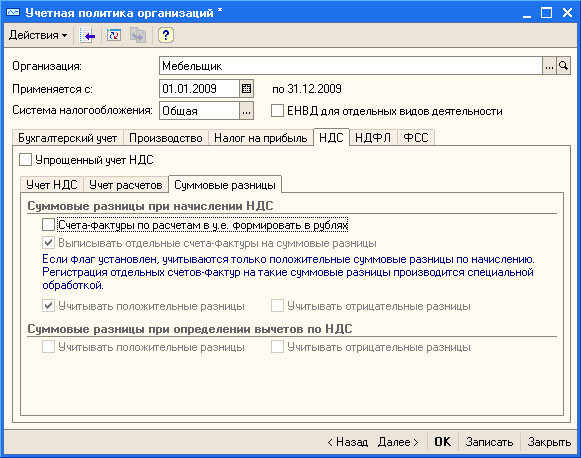
Task: Open the Бухгалтерский учет tab
Action: pos(67,138)
